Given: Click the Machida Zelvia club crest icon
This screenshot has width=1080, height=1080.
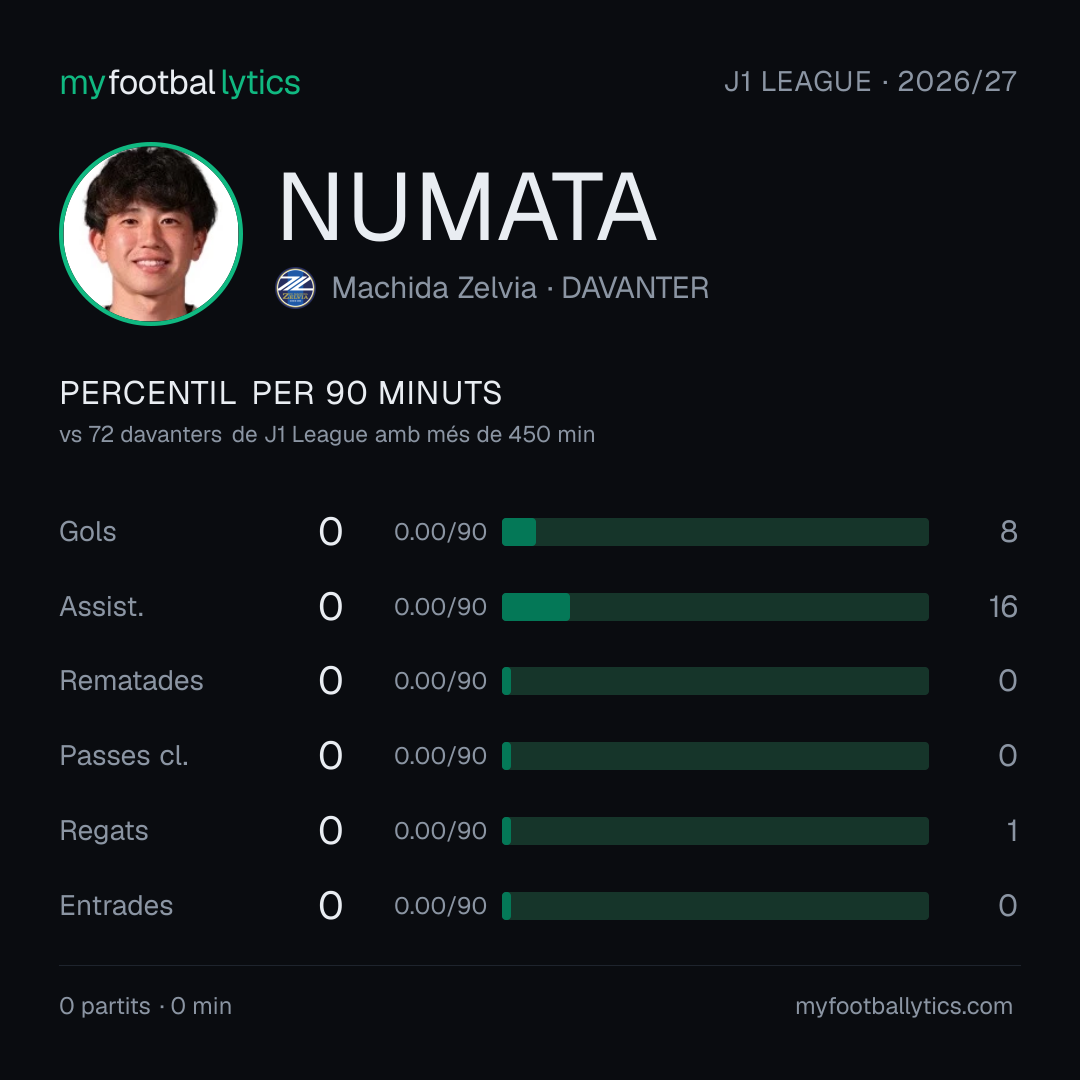Looking at the screenshot, I should (295, 288).
